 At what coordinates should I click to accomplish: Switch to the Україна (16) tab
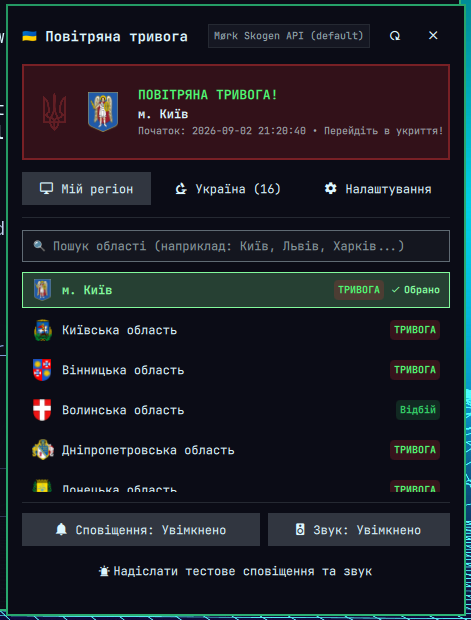228,189
